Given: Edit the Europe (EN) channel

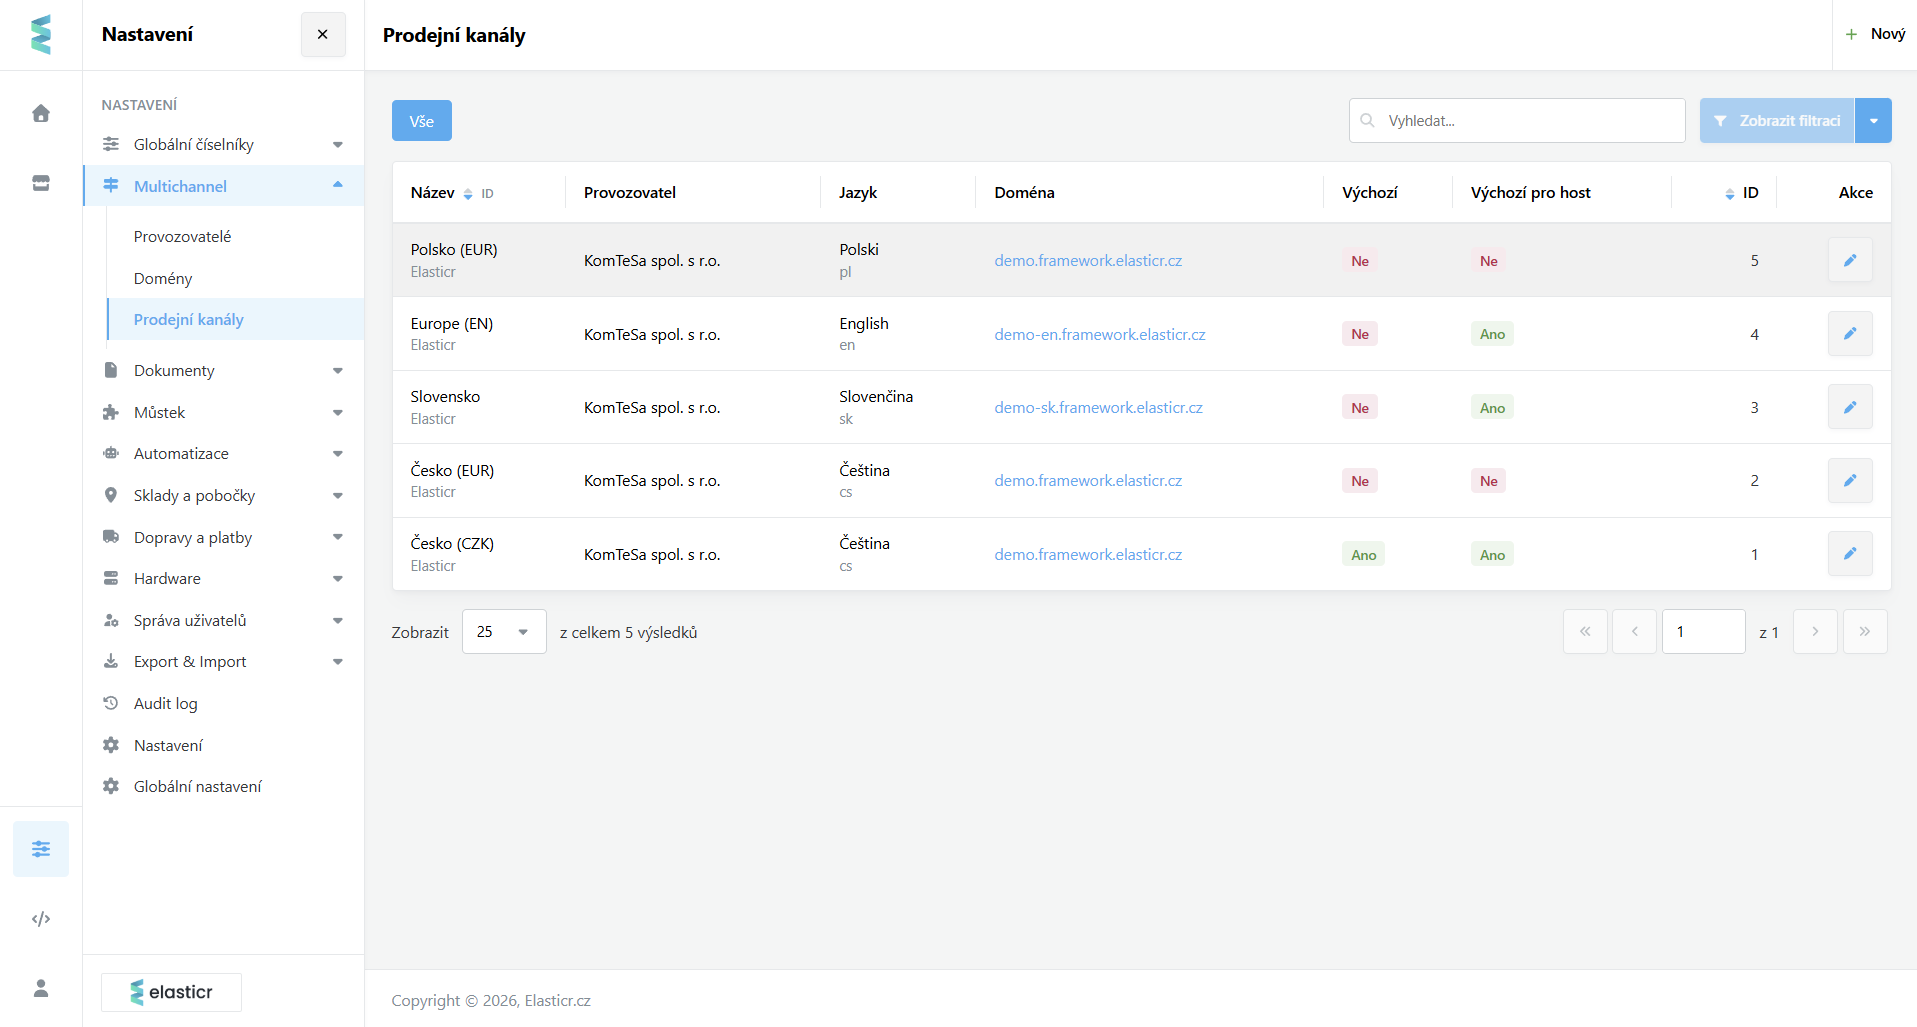Looking at the screenshot, I should [1850, 334].
